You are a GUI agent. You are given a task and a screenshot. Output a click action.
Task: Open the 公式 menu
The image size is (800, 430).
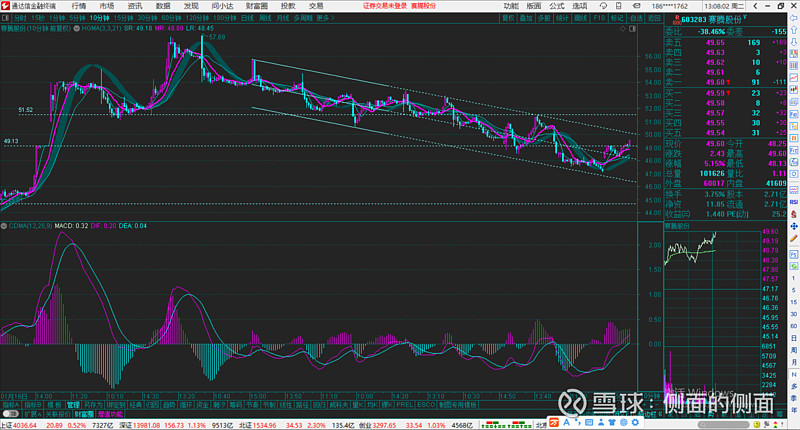[x=557, y=6]
